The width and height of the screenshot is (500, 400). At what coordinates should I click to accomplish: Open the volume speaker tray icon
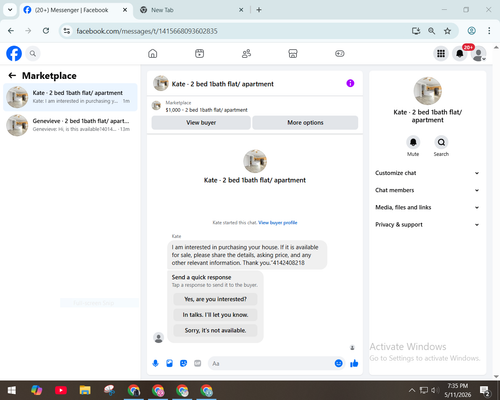tap(435, 390)
